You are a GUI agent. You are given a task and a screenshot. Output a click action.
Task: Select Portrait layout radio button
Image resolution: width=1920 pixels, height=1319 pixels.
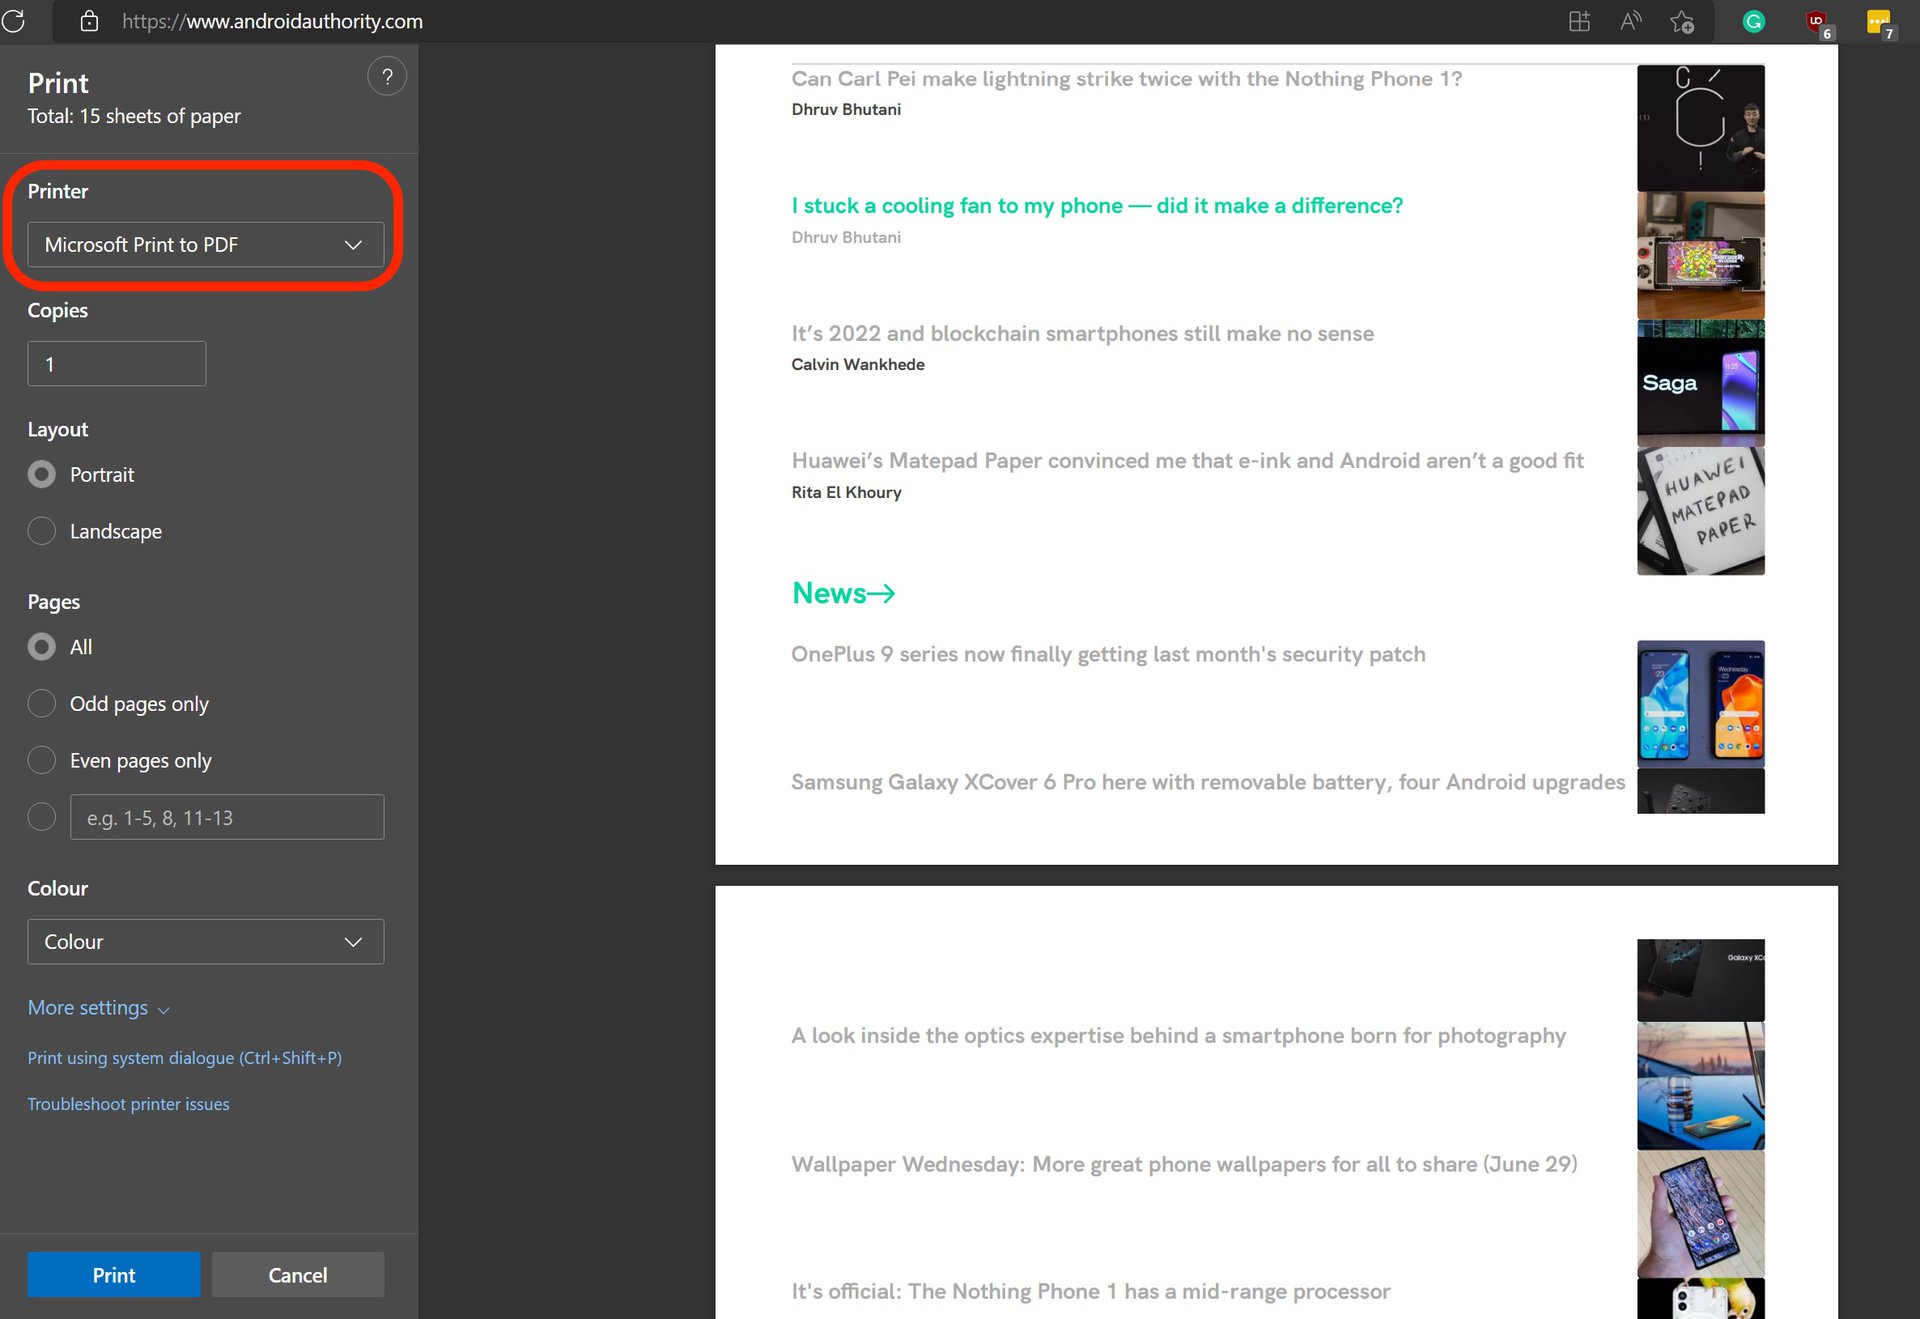tap(42, 474)
